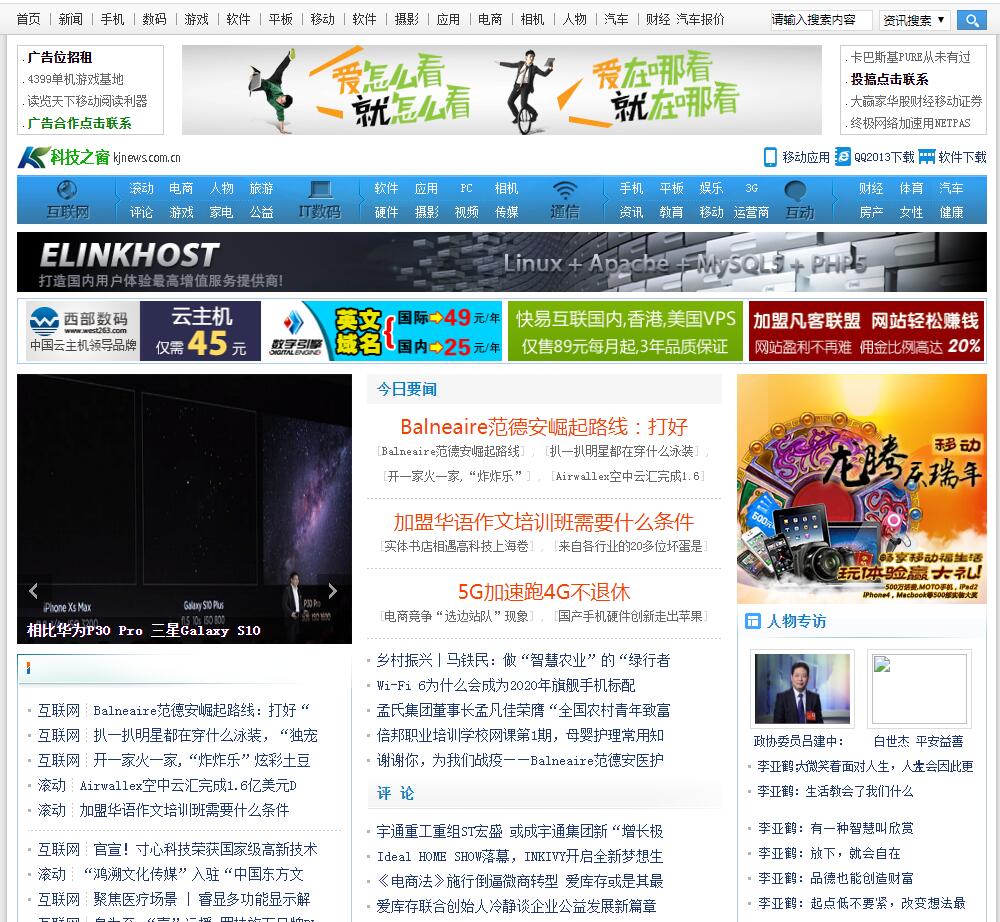1000x922 pixels.
Task: Open slideshow image 相比华为P30 Pro 三星Galaxy S10
Action: coord(184,509)
